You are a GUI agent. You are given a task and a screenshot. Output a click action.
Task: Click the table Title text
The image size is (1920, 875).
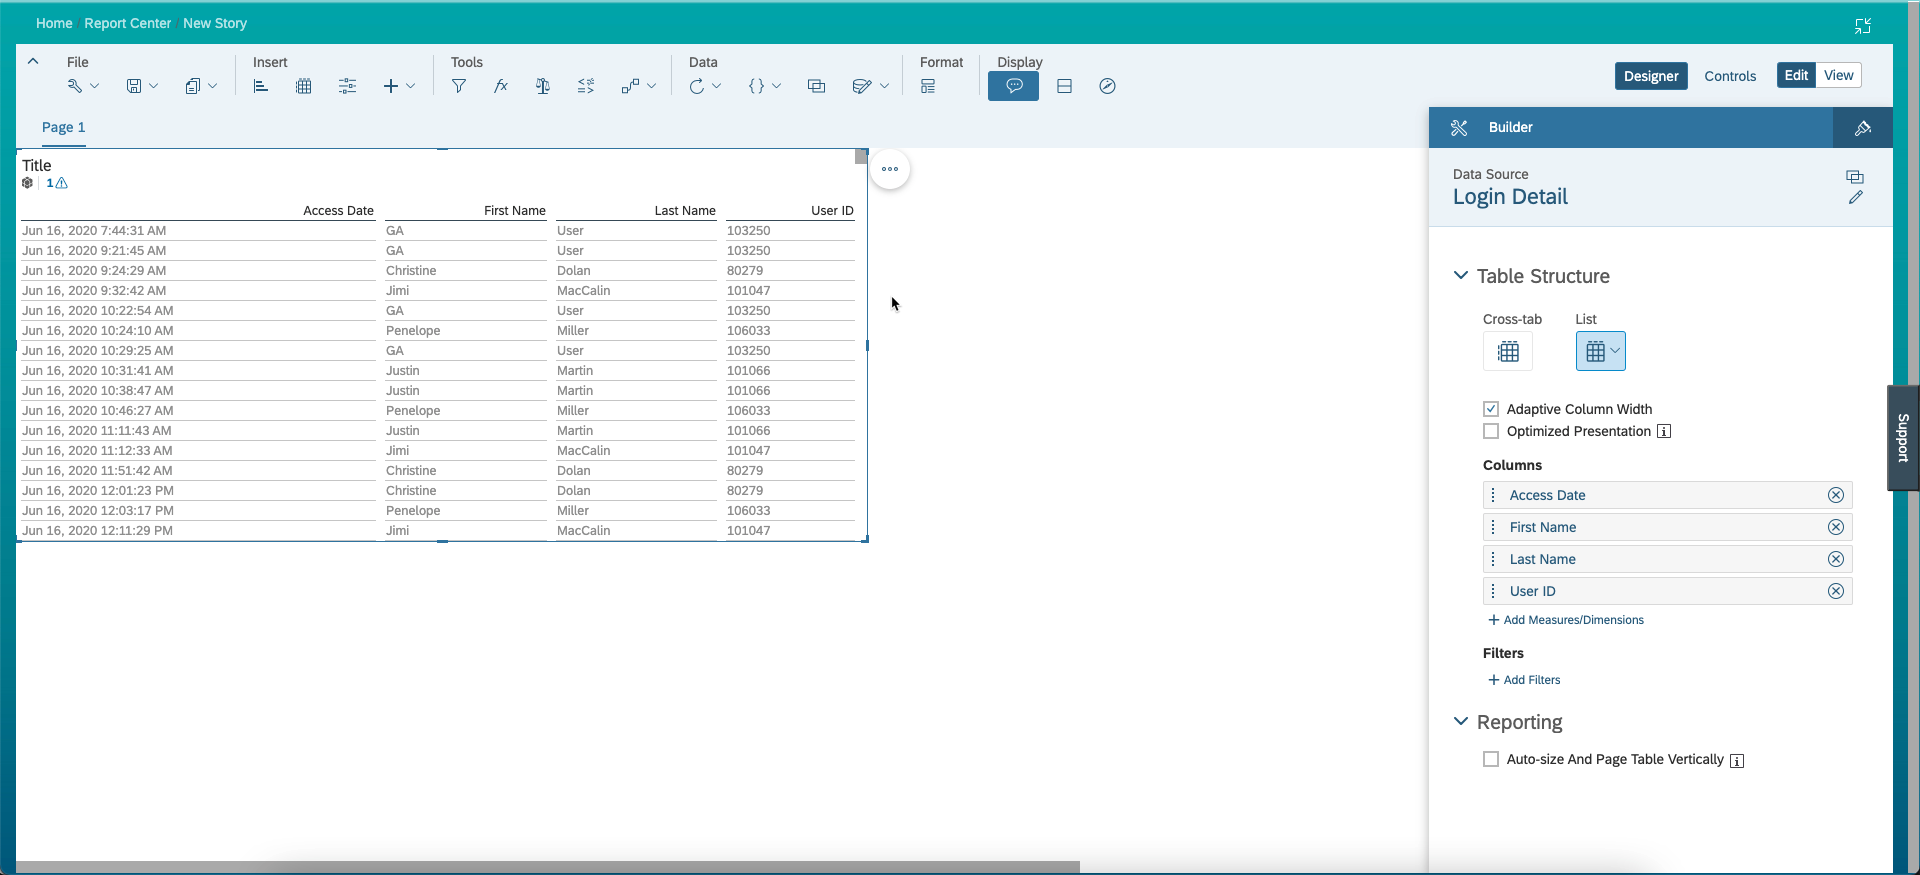click(x=37, y=165)
